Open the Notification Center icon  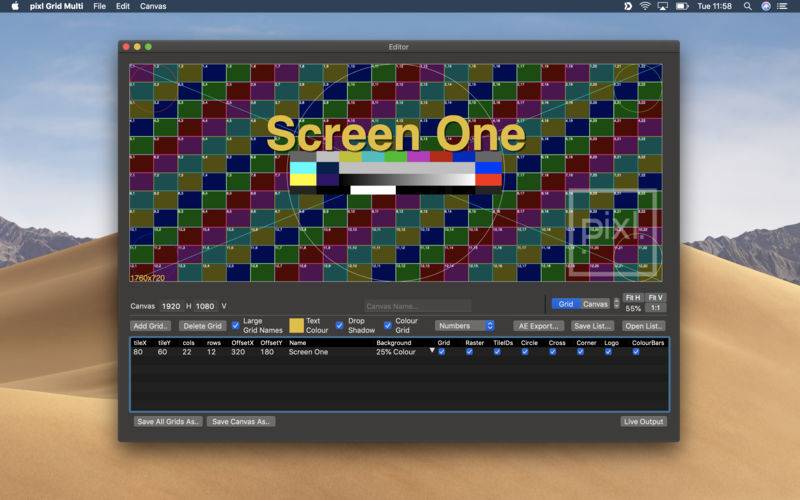click(782, 6)
